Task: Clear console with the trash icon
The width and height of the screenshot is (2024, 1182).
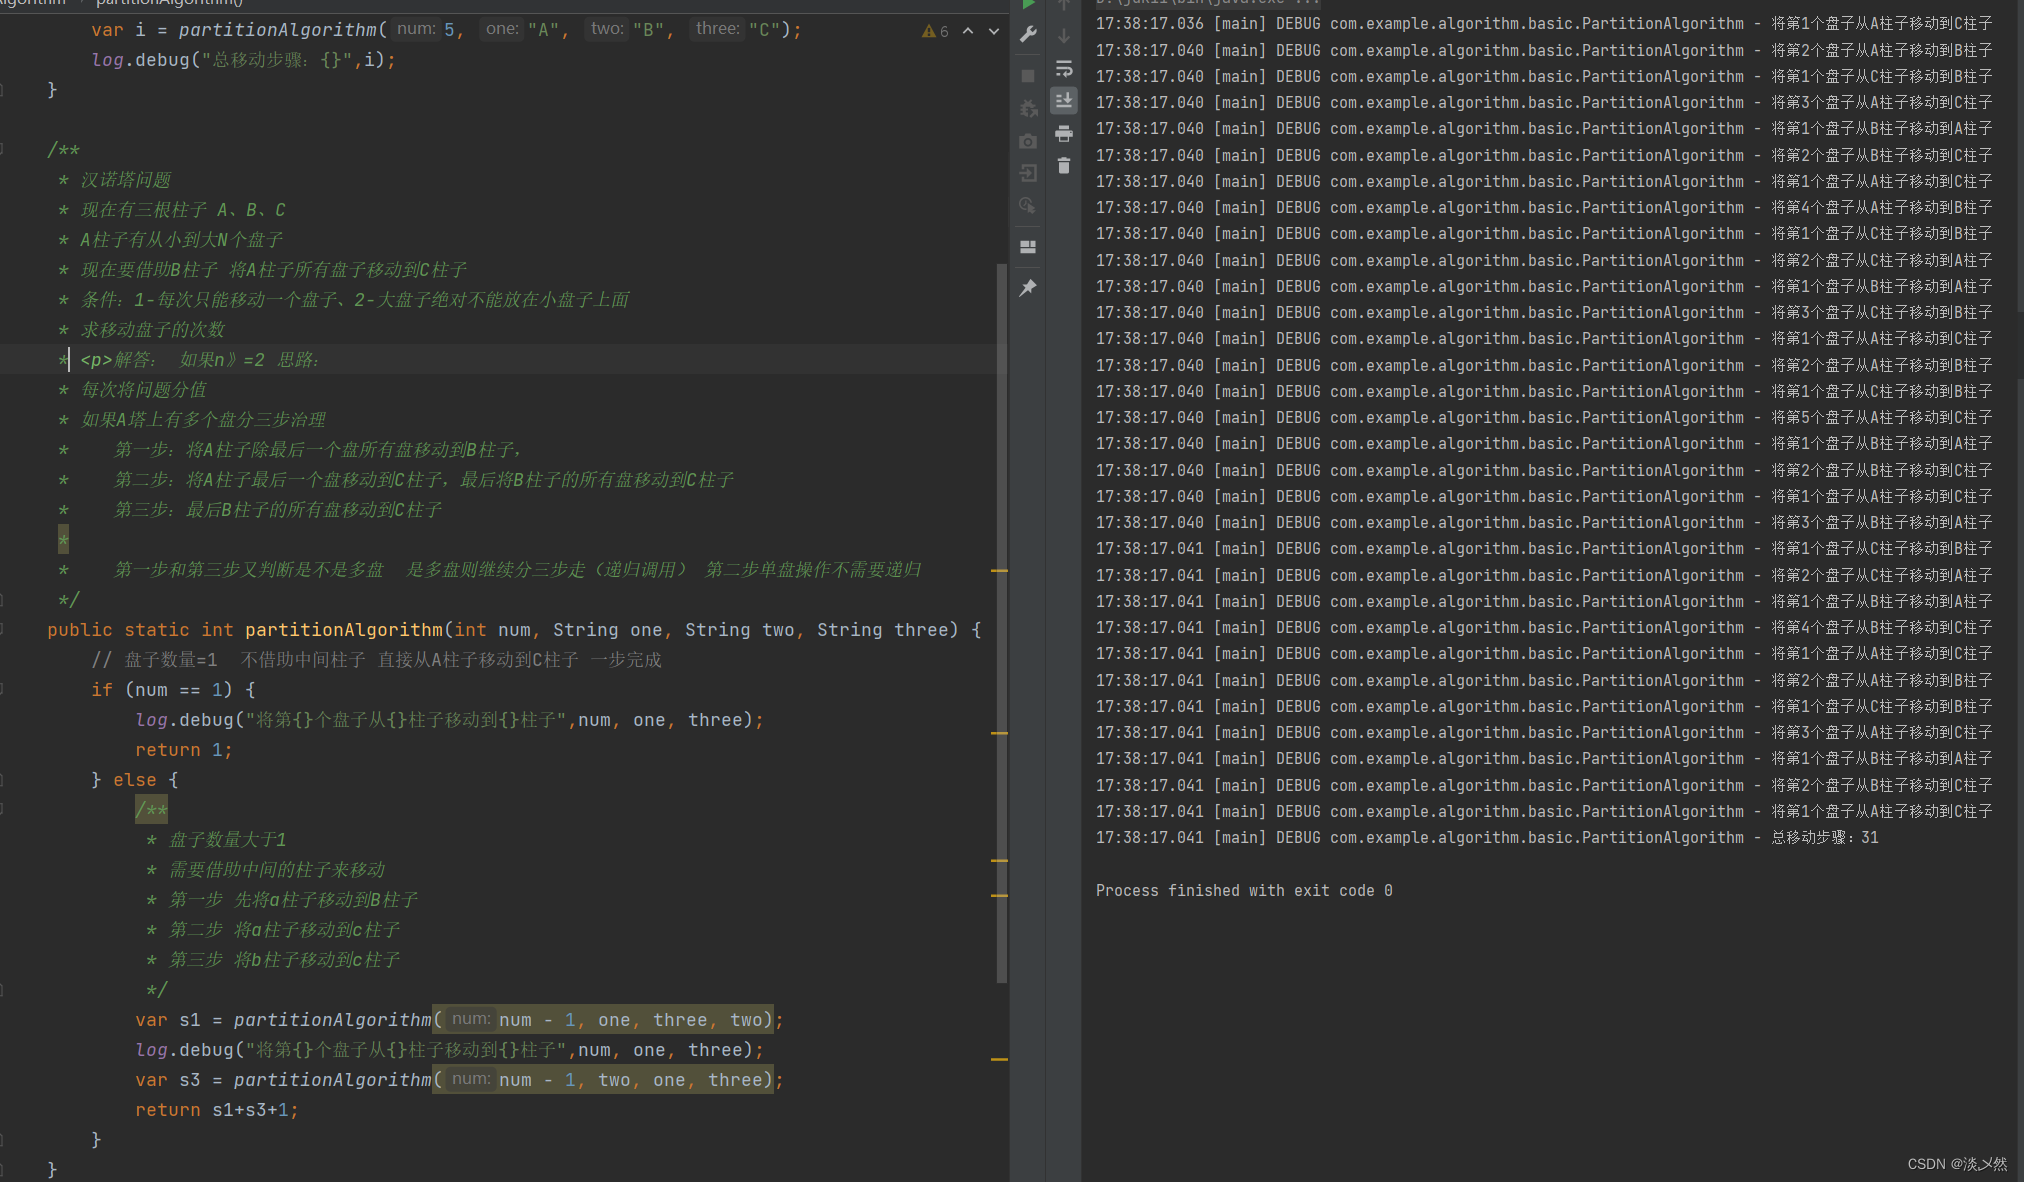Action: pos(1064,165)
